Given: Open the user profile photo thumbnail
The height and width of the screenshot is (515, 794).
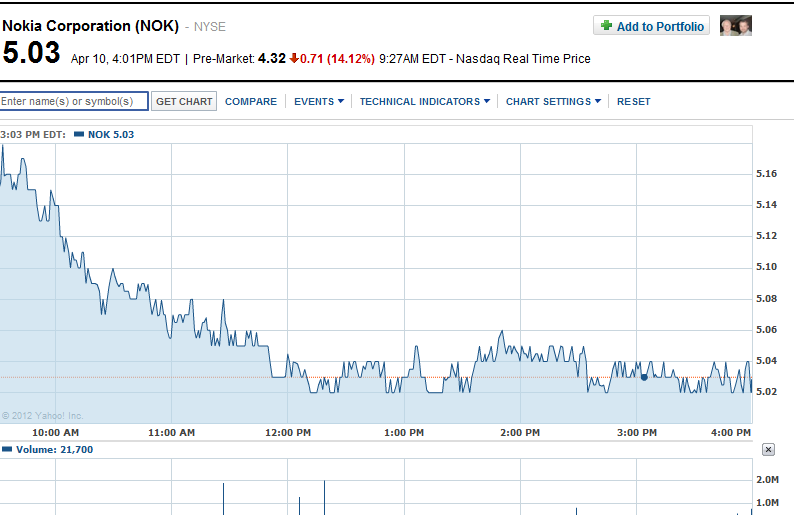Looking at the screenshot, I should pyautogui.click(x=736, y=25).
